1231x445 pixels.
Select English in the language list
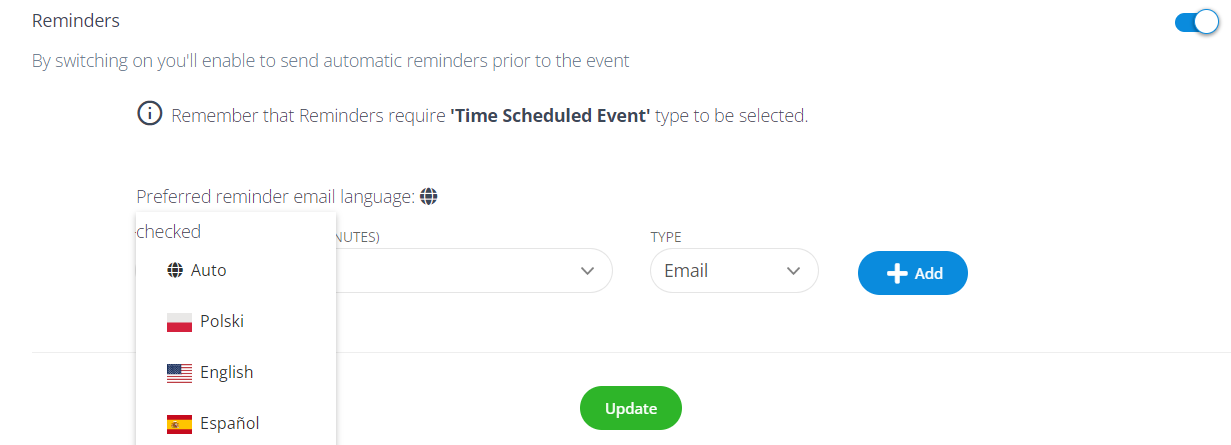(x=226, y=373)
